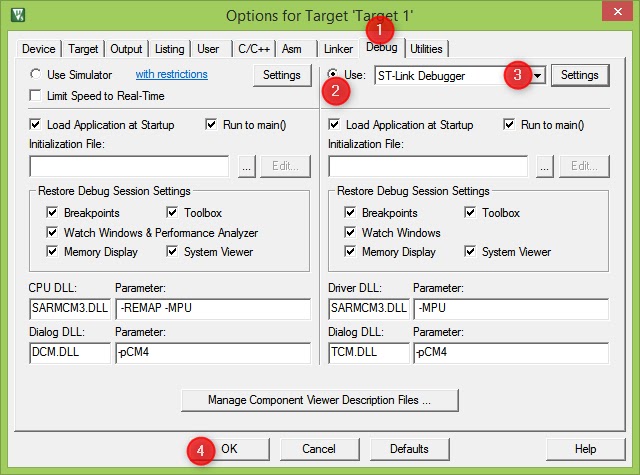Open the Output tab

pyautogui.click(x=126, y=49)
